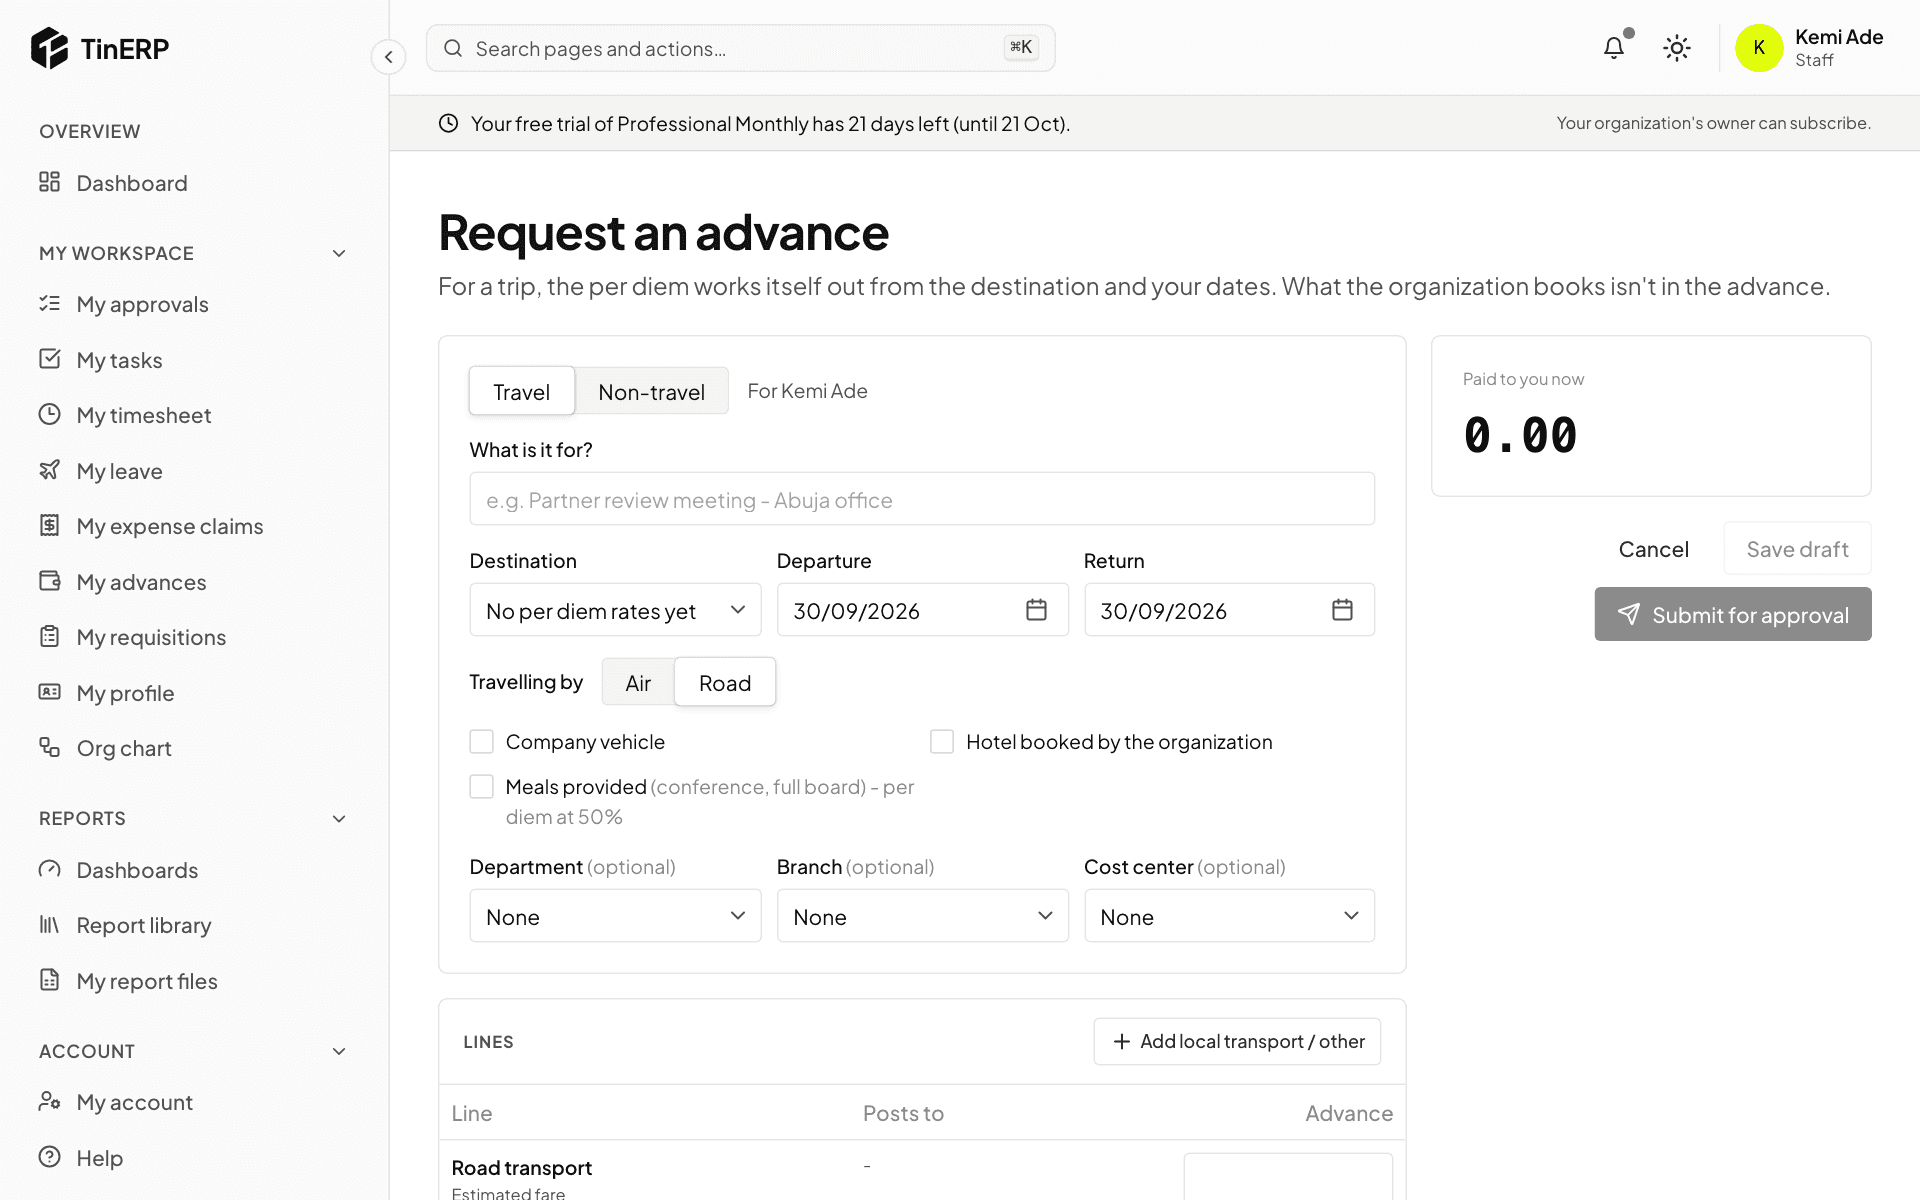The image size is (1920, 1200).
Task: Toggle the light/dark theme sun icon
Action: coord(1677,48)
